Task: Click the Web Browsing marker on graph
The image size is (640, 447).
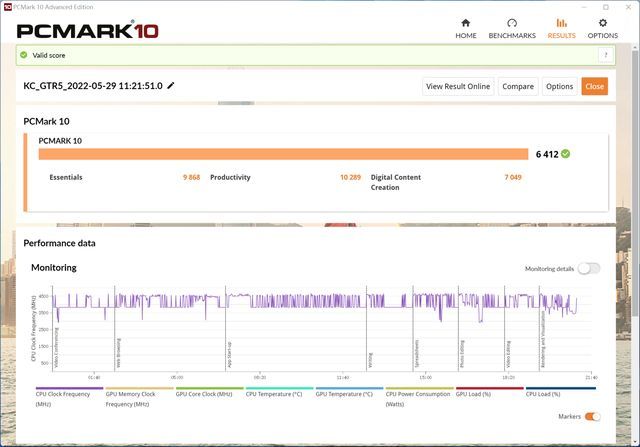Action: pyautogui.click(x=118, y=353)
